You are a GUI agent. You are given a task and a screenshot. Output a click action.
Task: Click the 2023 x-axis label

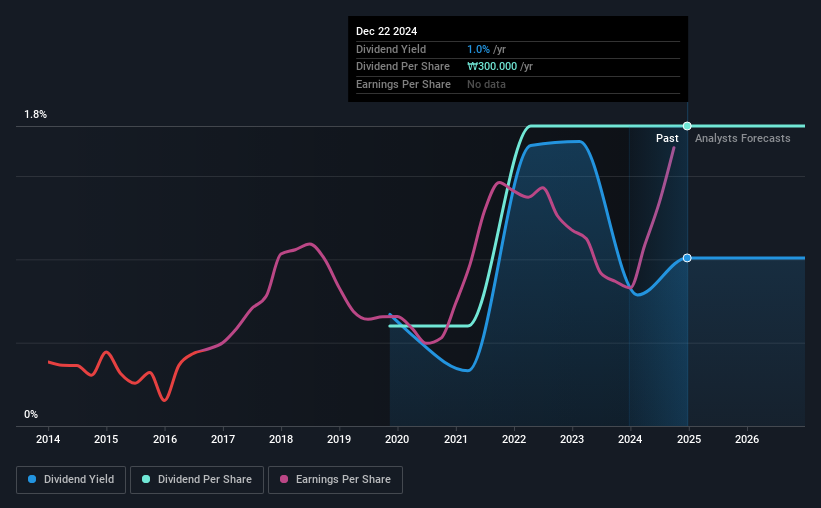[572, 439]
